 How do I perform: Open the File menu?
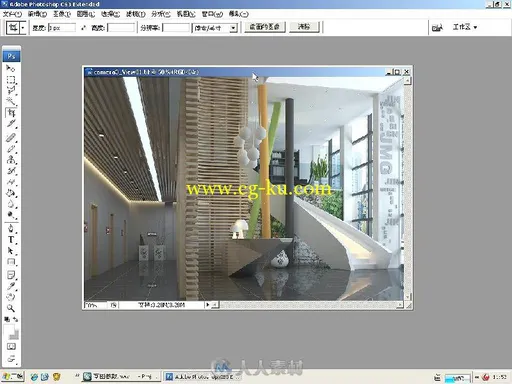(12, 14)
